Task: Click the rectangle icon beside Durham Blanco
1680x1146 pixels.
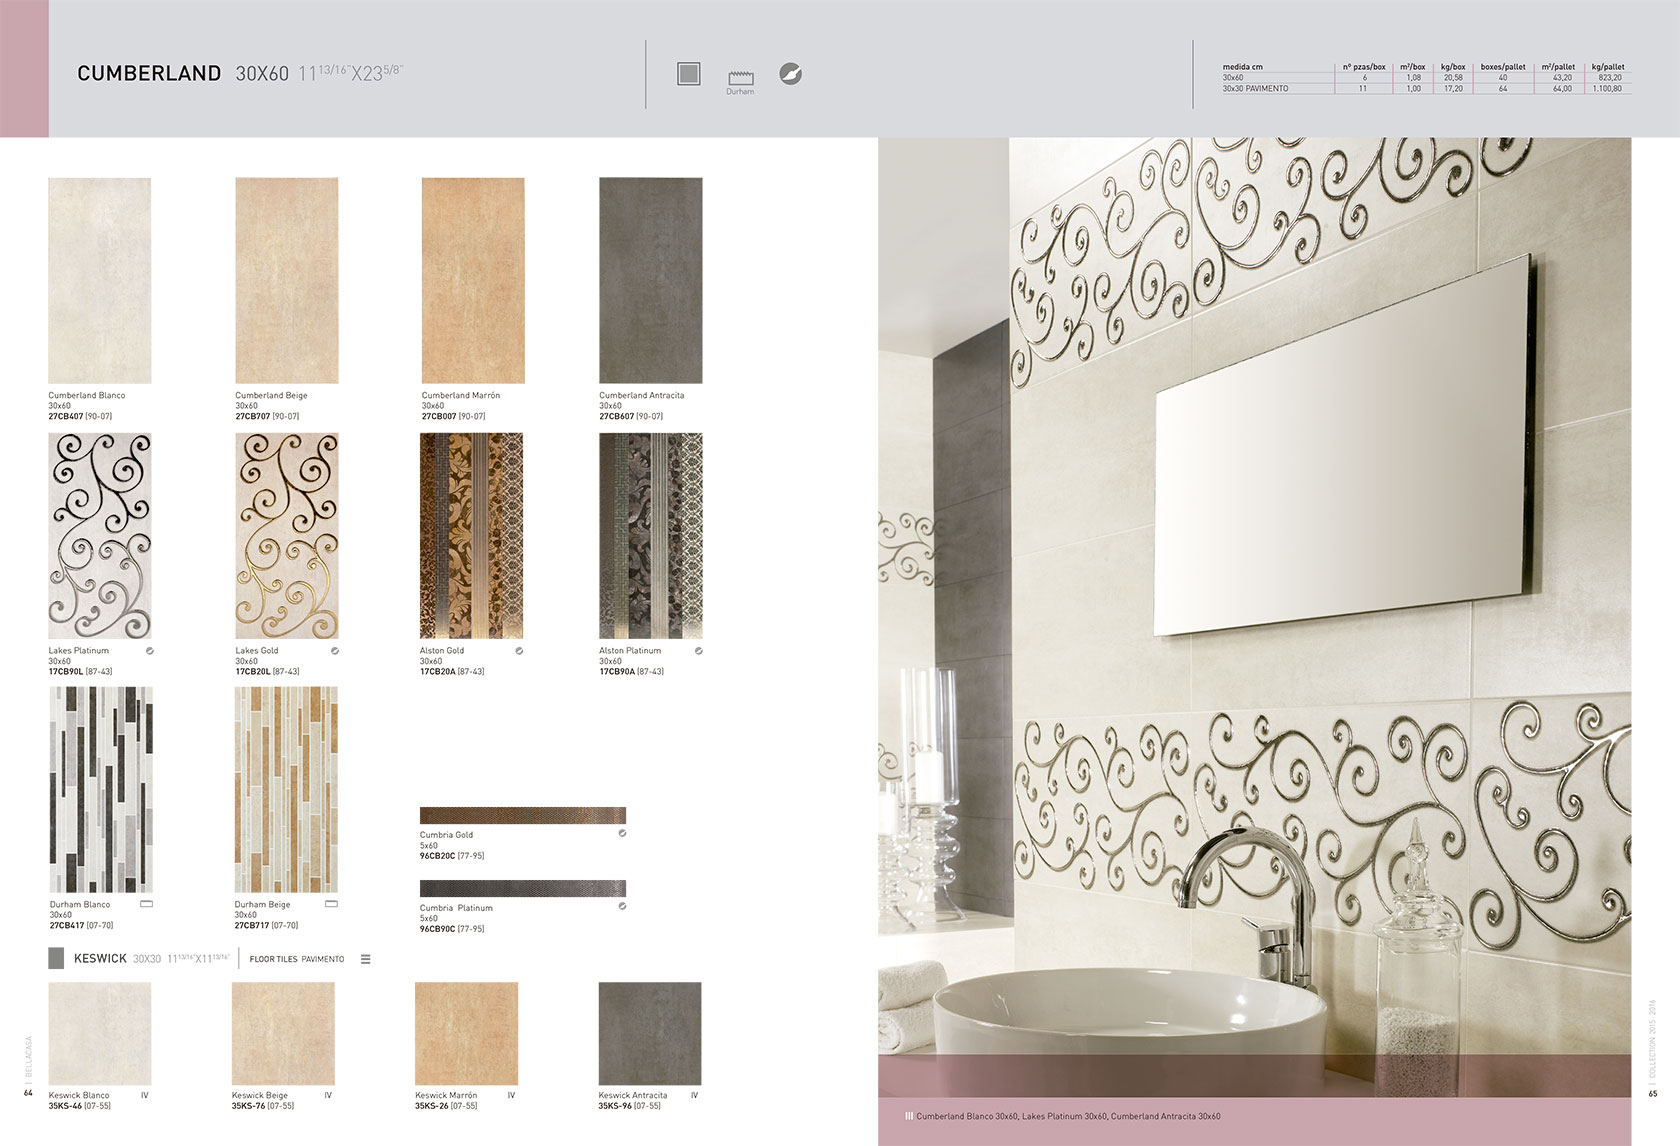Action: [x=147, y=904]
